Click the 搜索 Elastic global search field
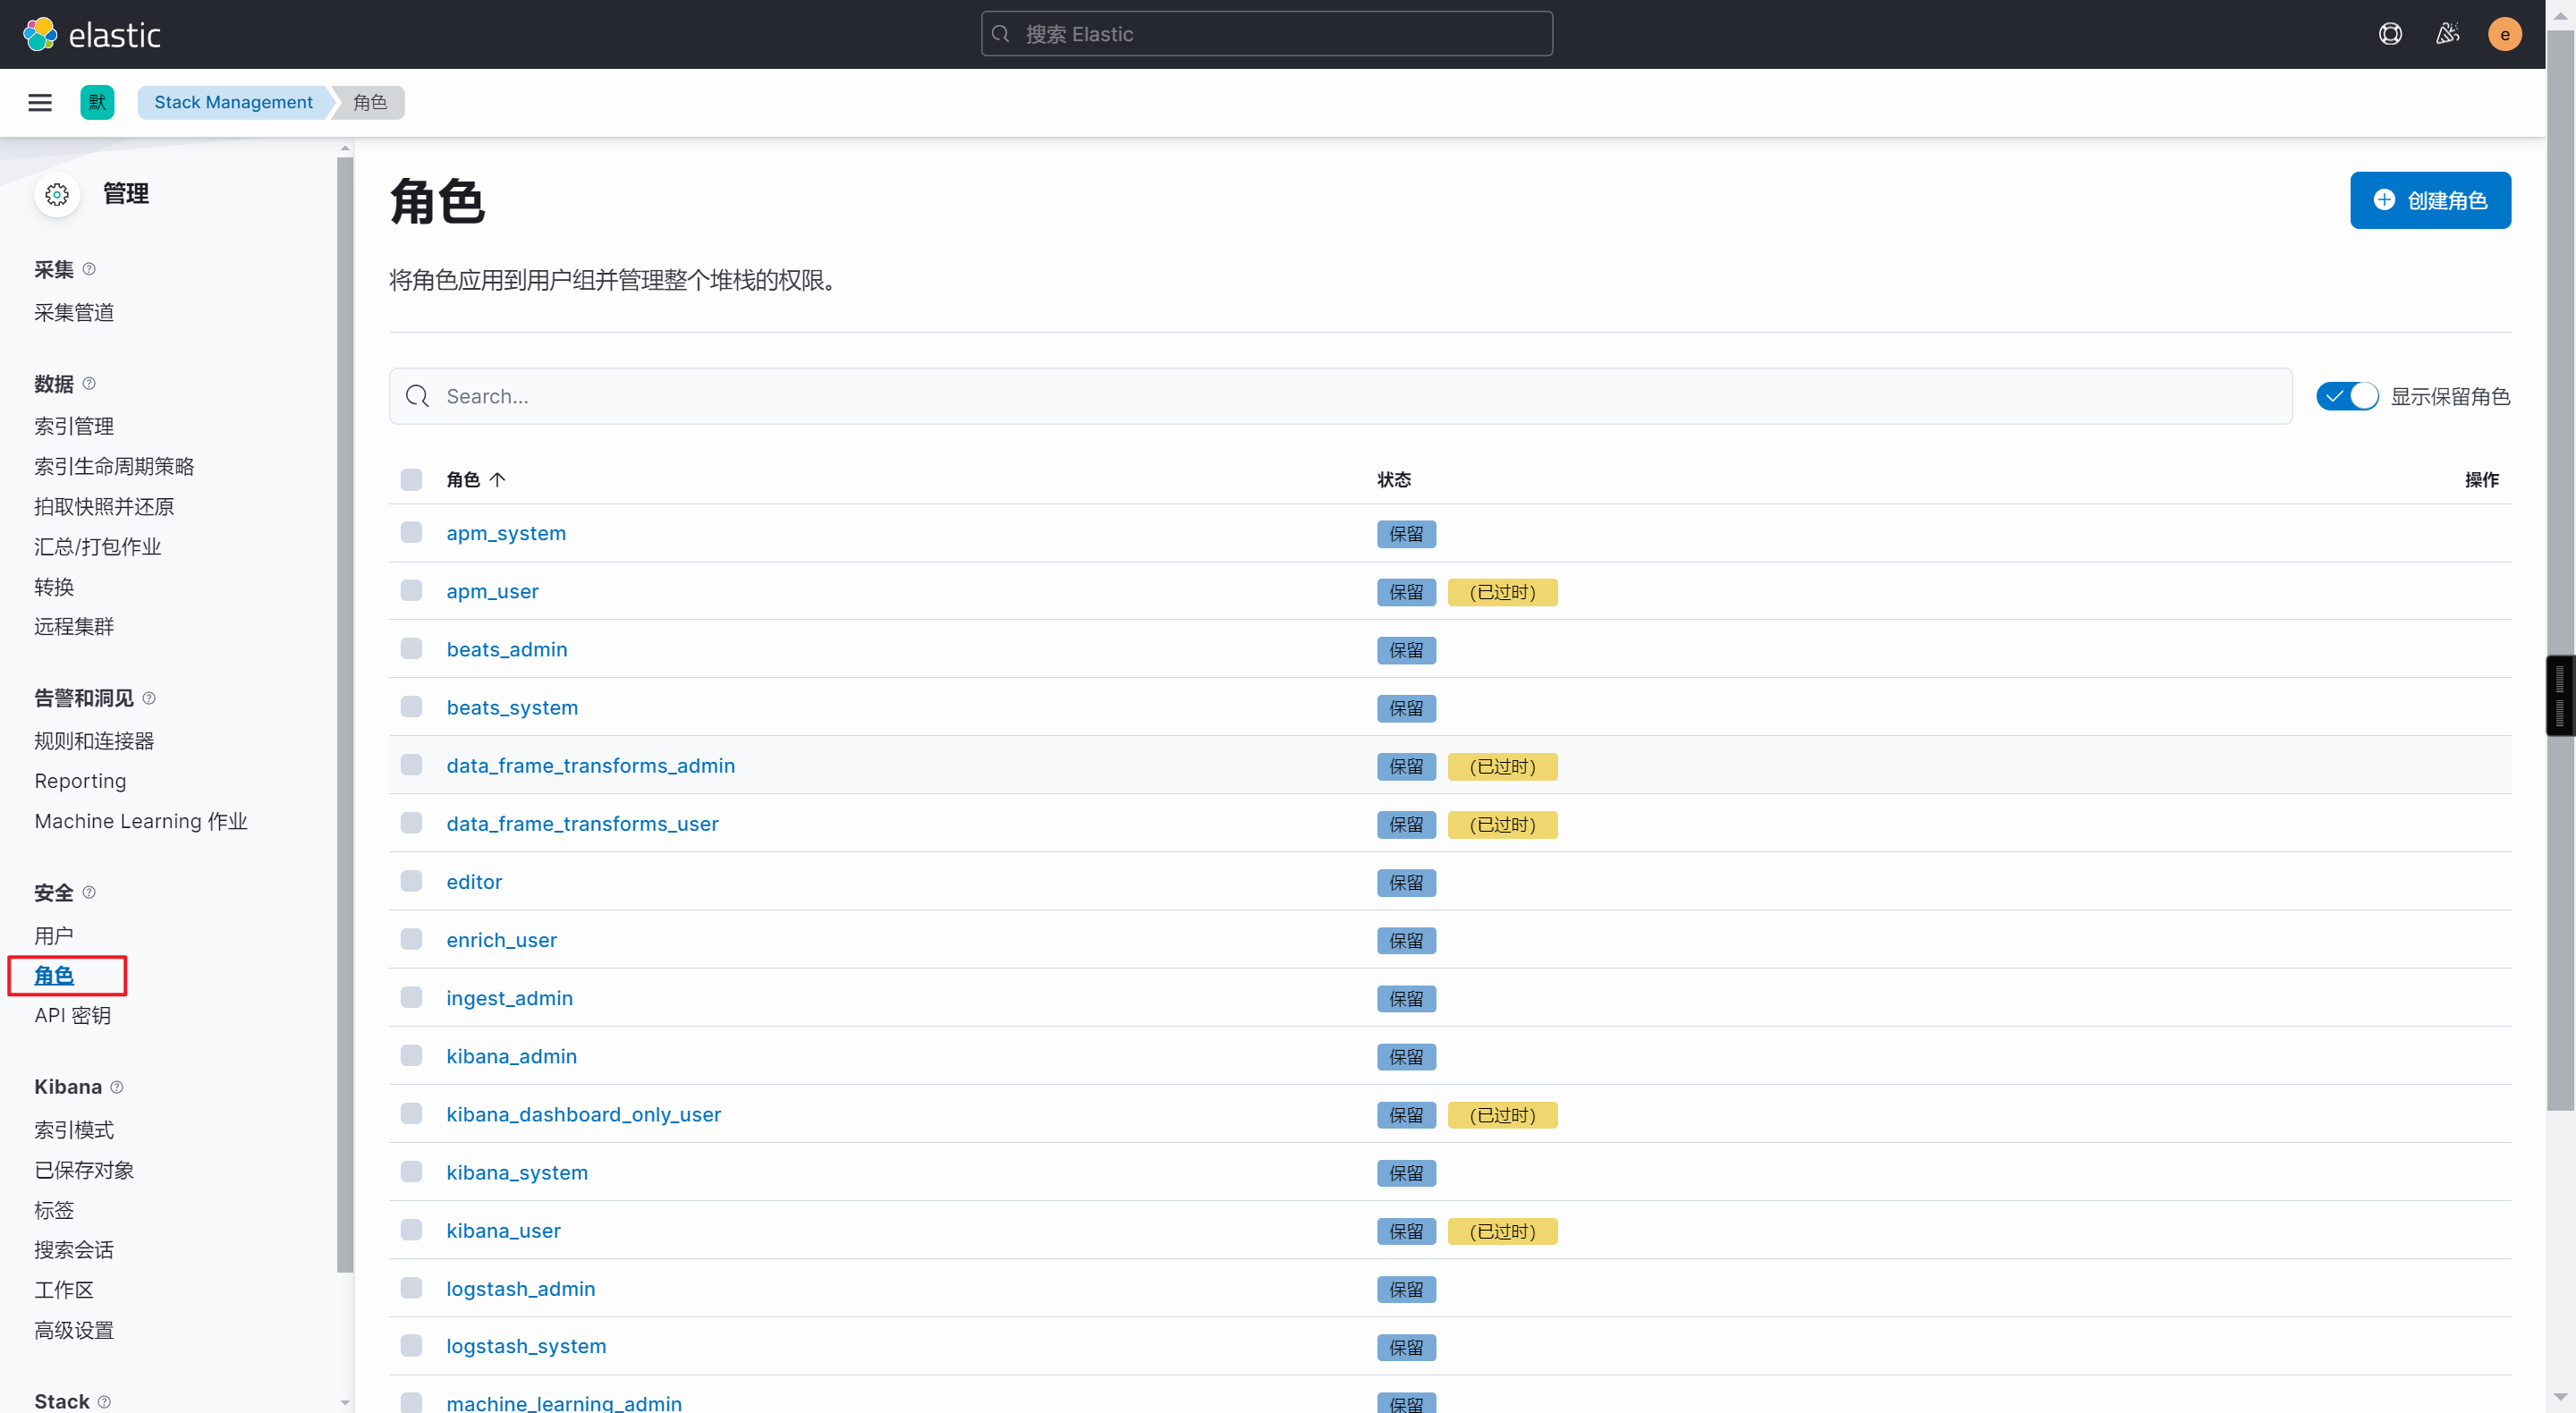2576x1413 pixels. (x=1266, y=34)
